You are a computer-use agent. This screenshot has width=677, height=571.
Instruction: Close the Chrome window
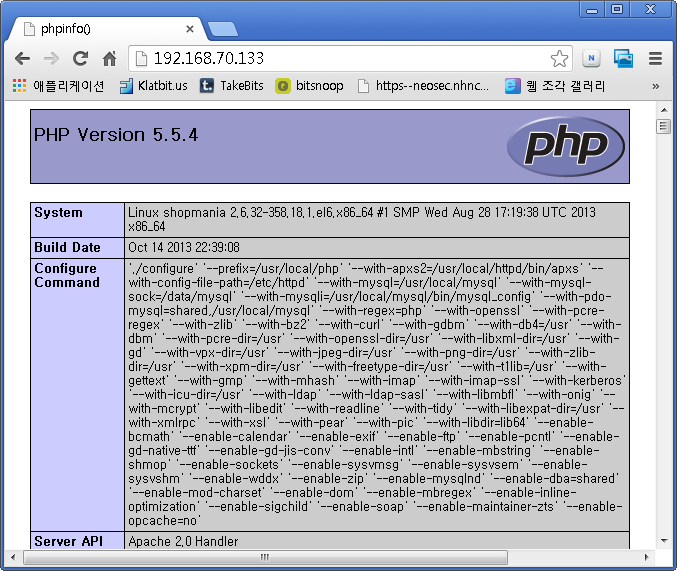650,9
